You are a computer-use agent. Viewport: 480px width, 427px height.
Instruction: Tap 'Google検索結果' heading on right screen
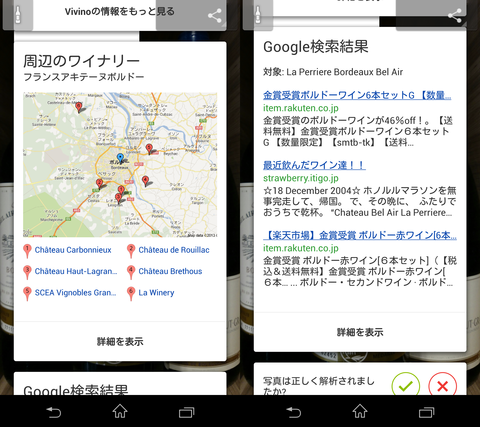(316, 47)
